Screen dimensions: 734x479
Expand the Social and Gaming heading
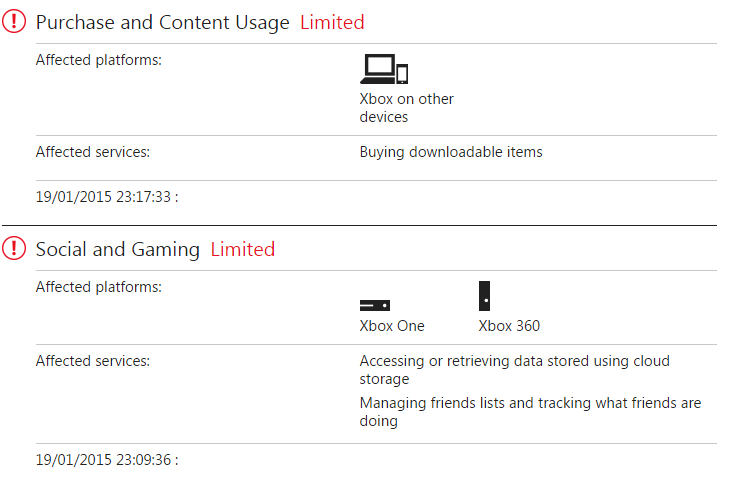point(118,249)
